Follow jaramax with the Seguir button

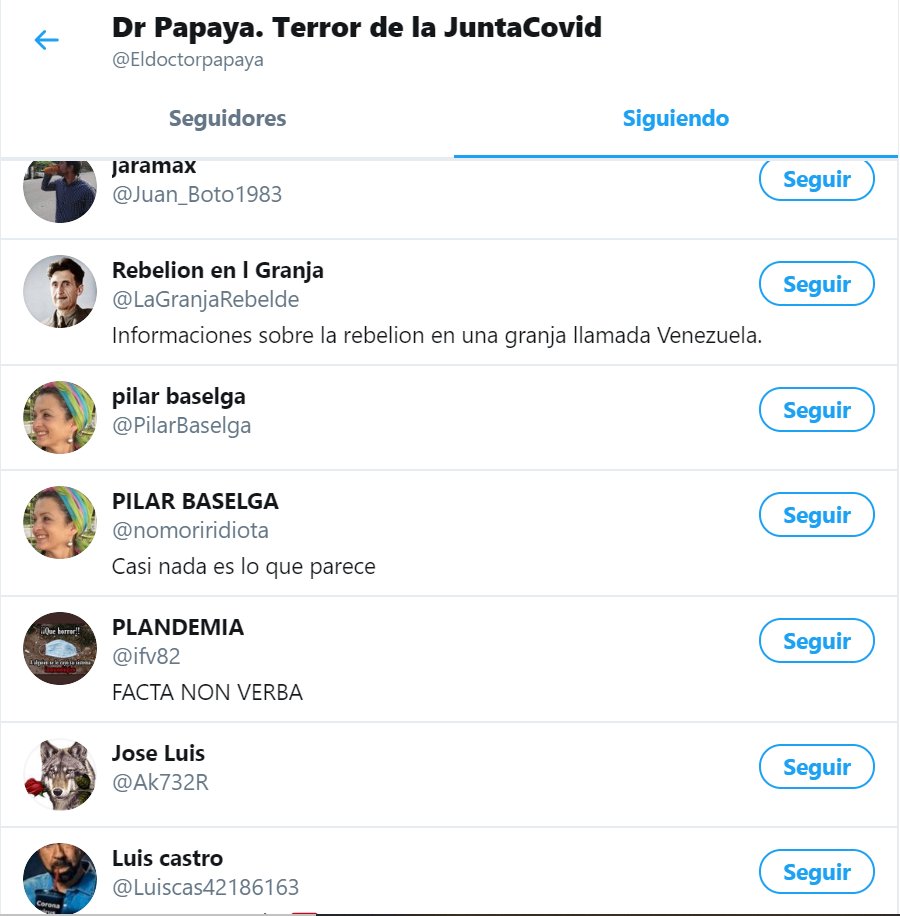pyautogui.click(x=816, y=179)
